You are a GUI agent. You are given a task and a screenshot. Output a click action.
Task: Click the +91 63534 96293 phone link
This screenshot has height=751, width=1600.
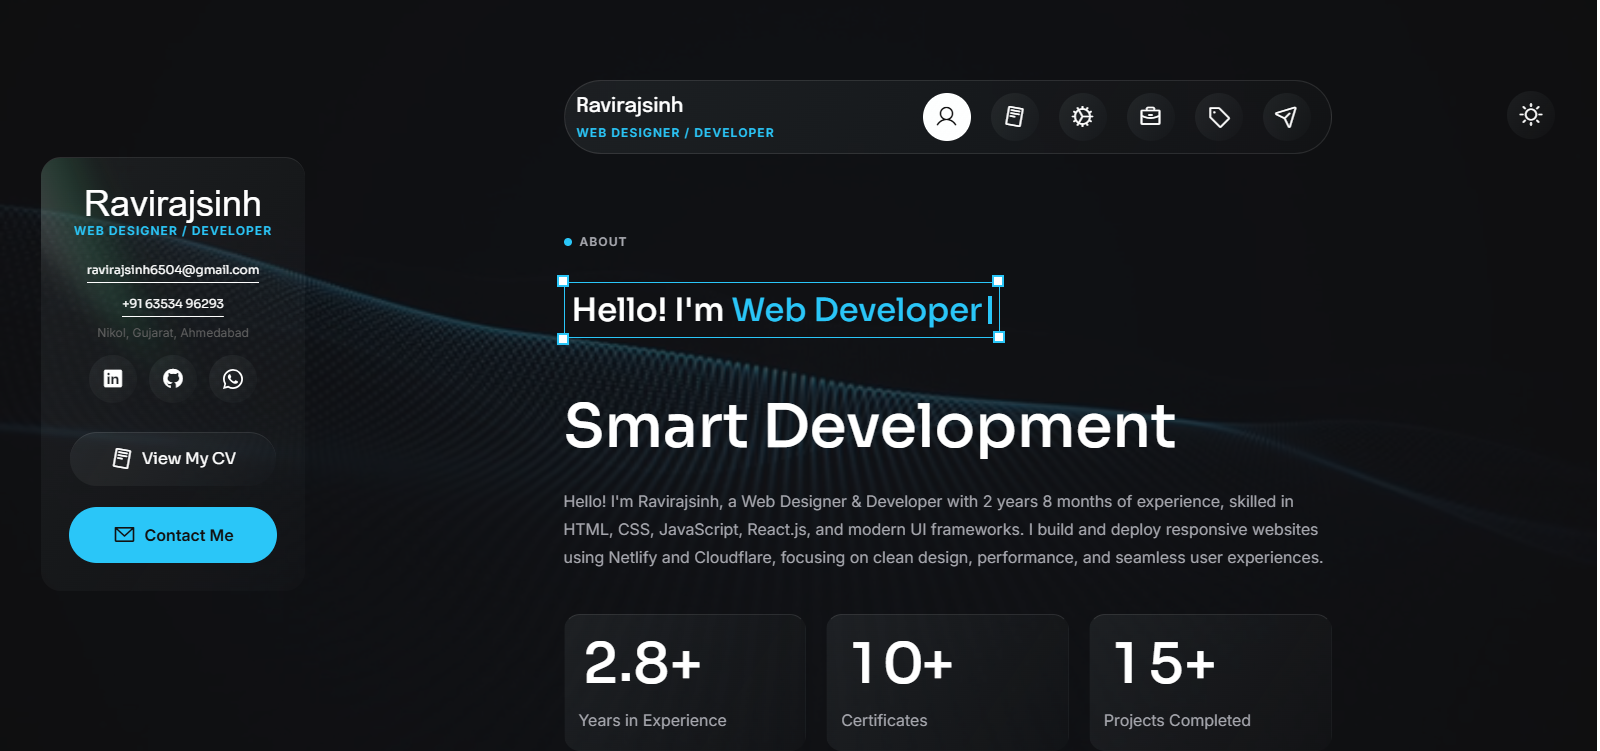[x=173, y=304]
